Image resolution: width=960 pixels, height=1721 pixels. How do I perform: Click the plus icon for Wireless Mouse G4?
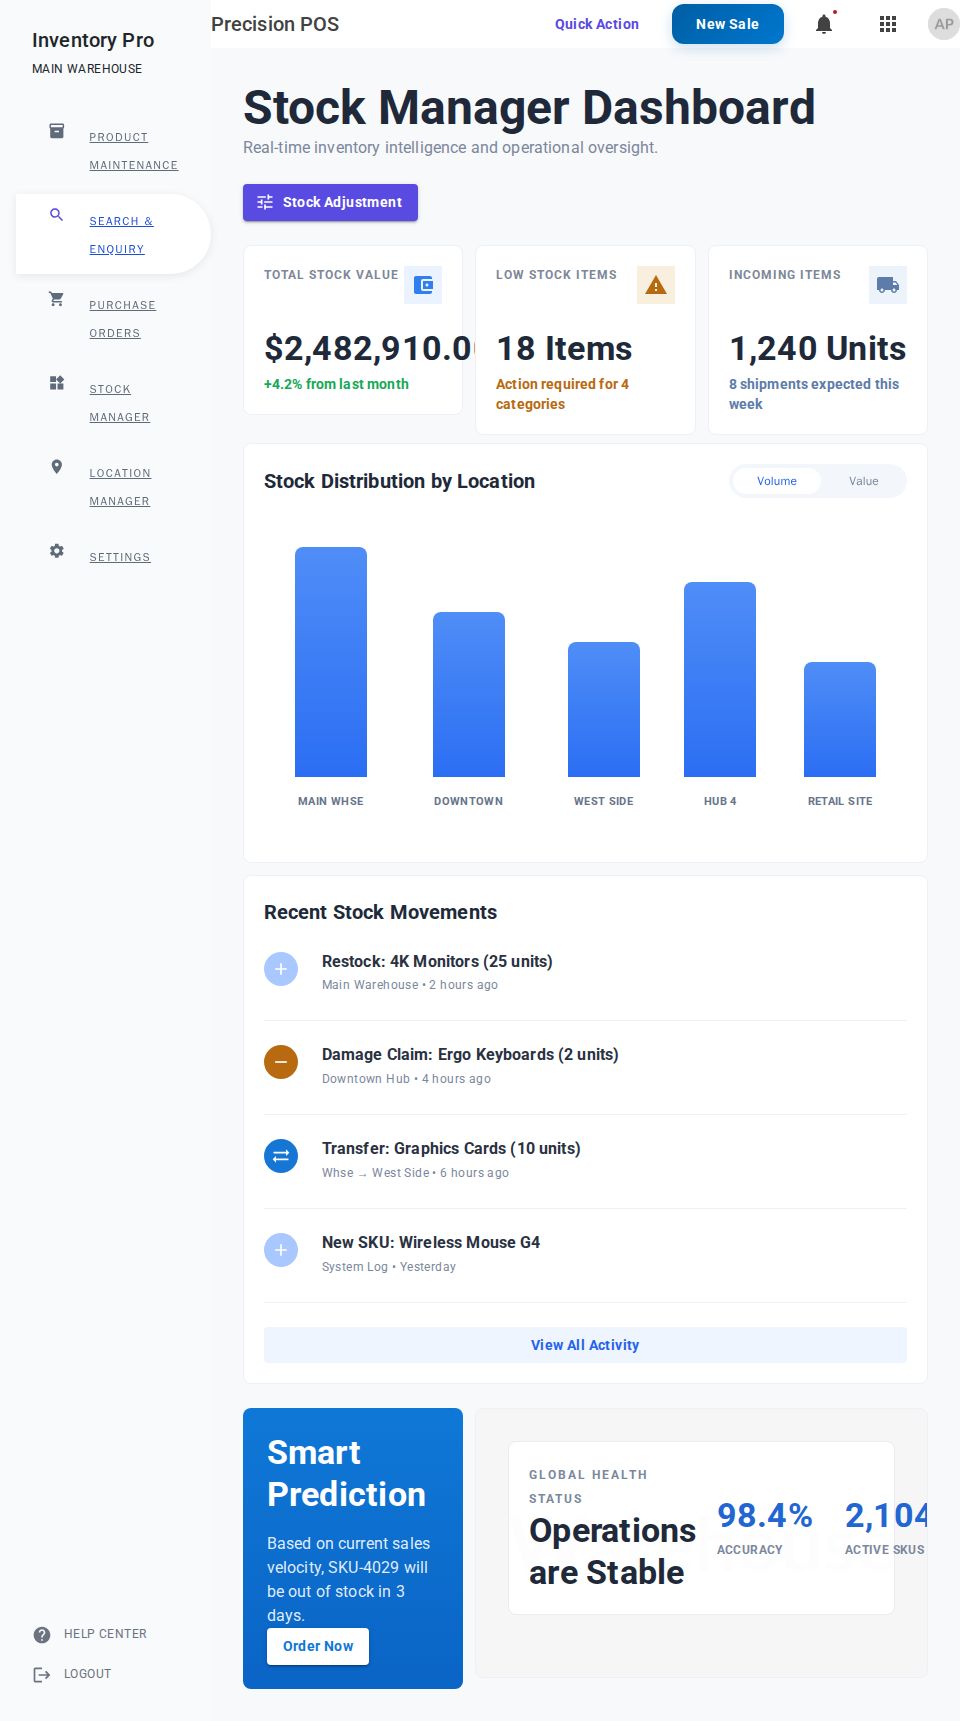[281, 1250]
